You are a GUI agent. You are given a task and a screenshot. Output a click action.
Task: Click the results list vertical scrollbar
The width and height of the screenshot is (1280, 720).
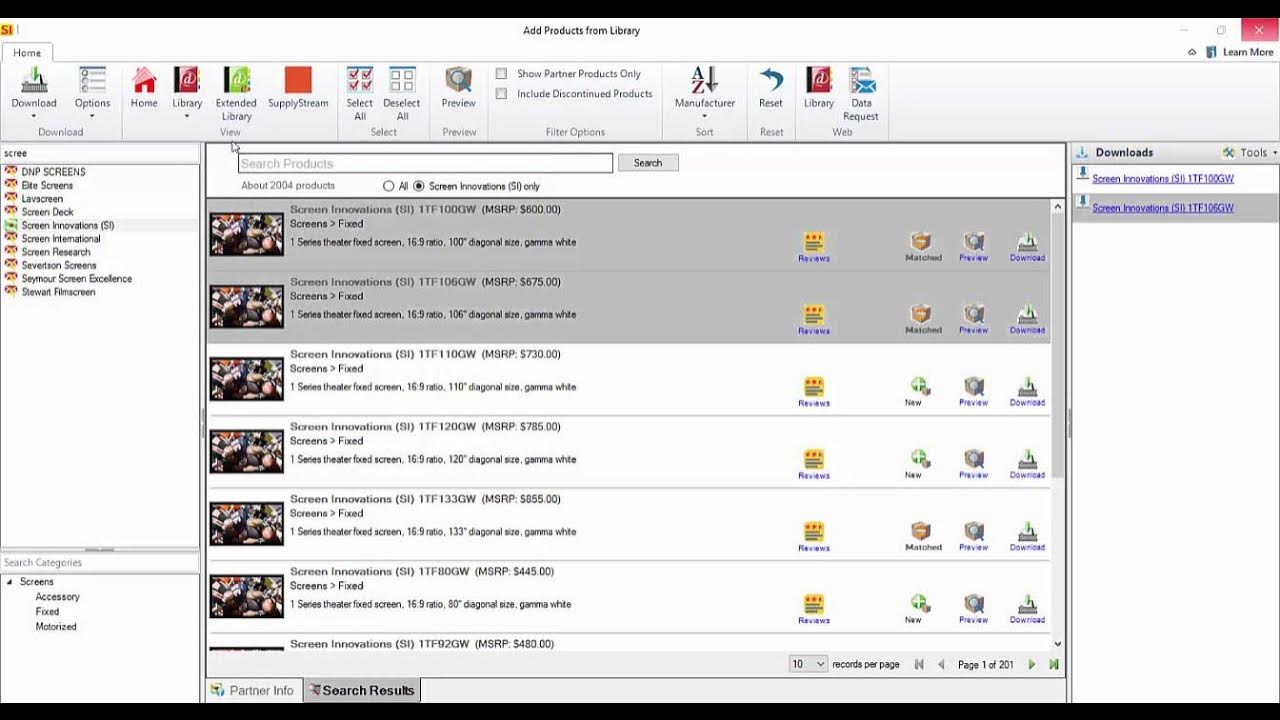click(1058, 426)
